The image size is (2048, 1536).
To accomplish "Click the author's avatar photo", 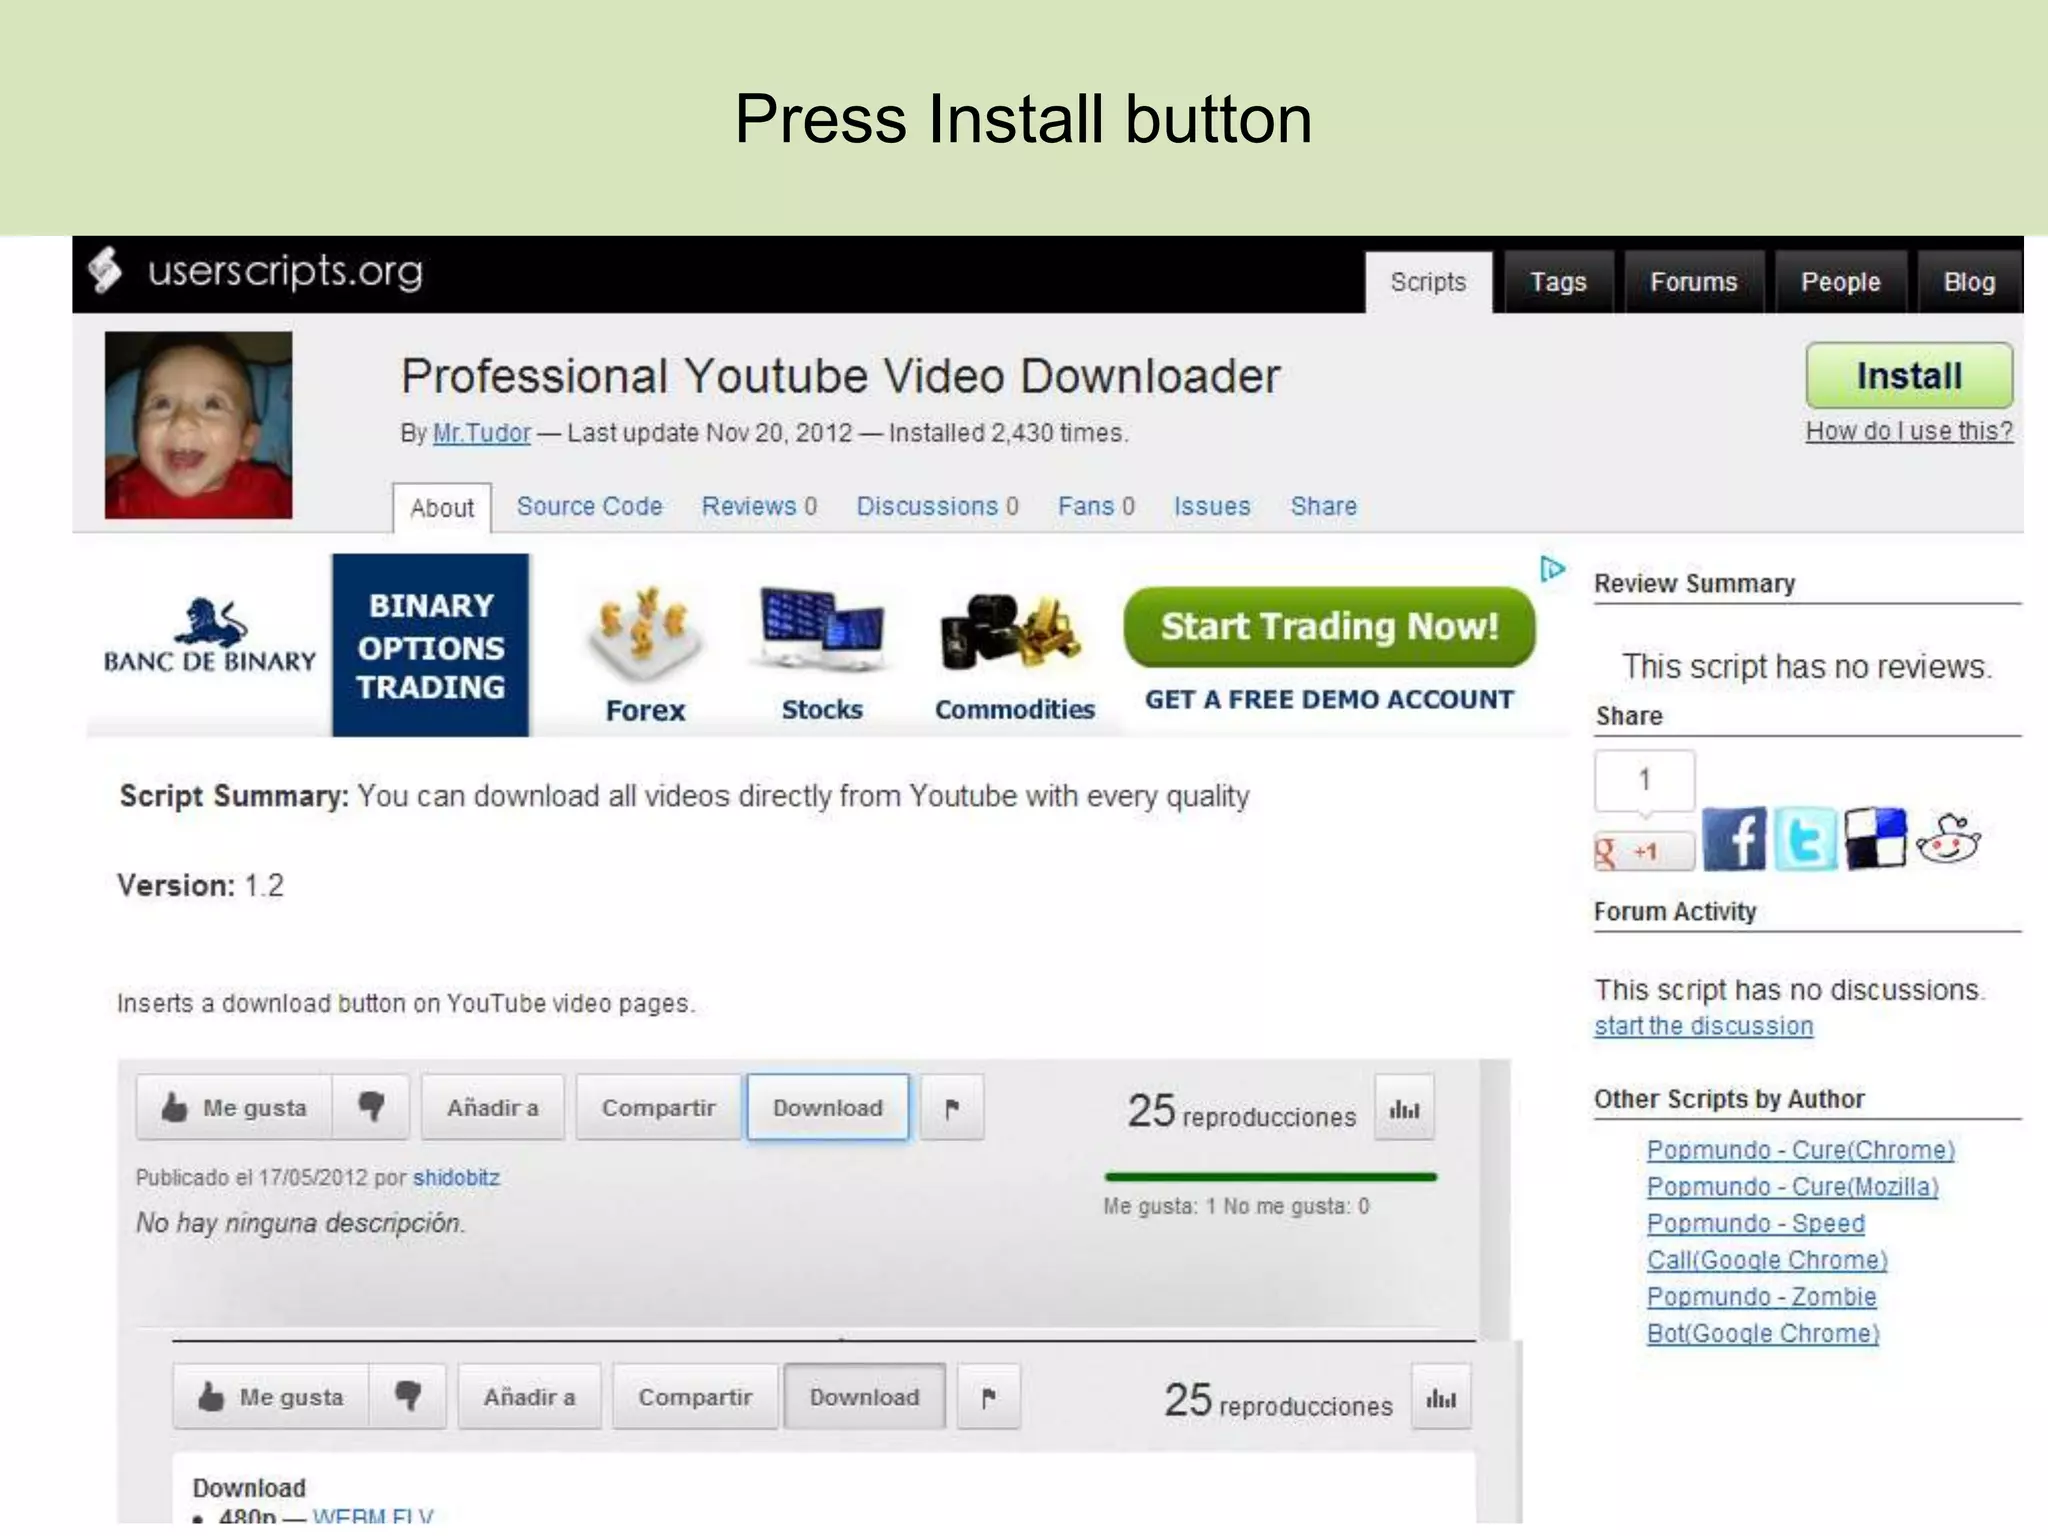I will (x=198, y=425).
